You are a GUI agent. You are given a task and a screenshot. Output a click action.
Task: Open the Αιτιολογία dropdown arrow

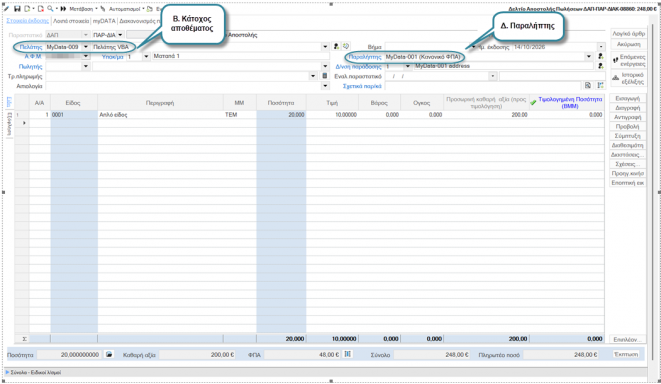tap(325, 86)
